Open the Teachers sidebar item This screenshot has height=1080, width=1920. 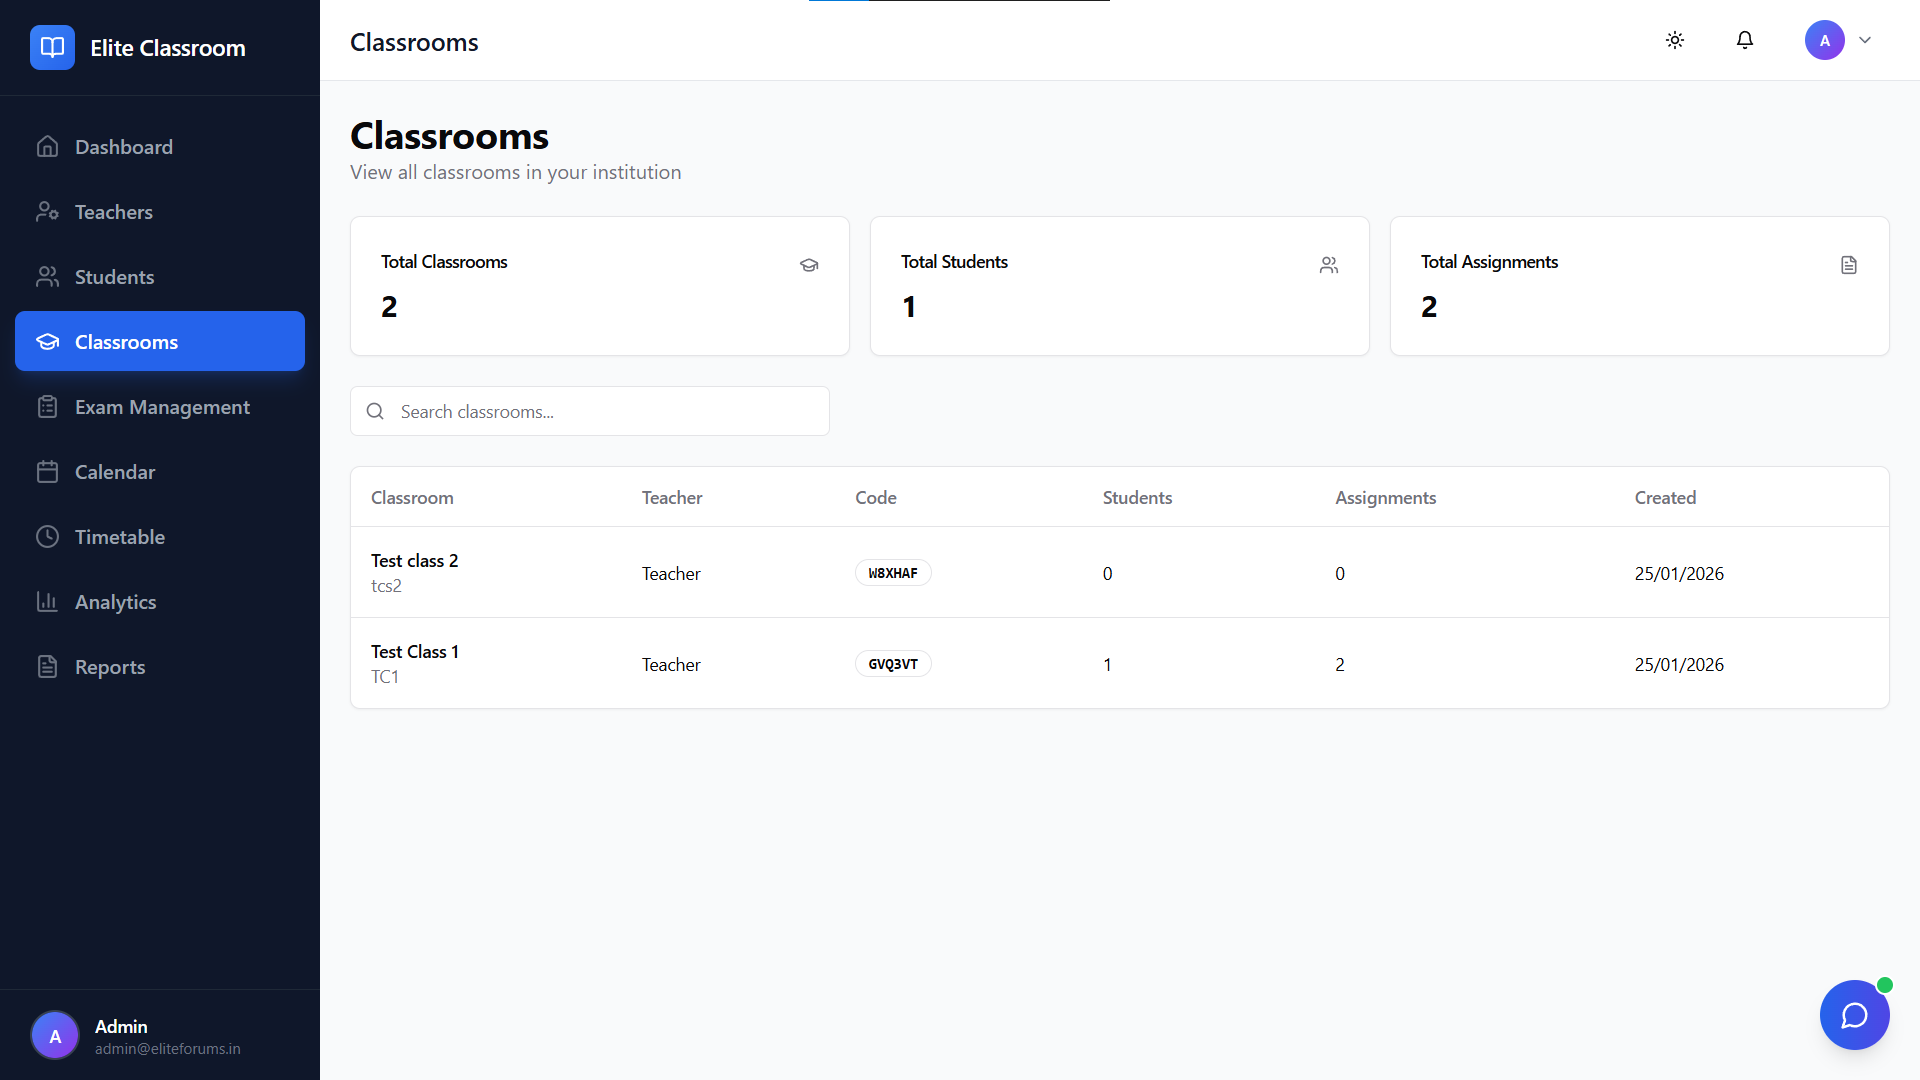coord(114,212)
